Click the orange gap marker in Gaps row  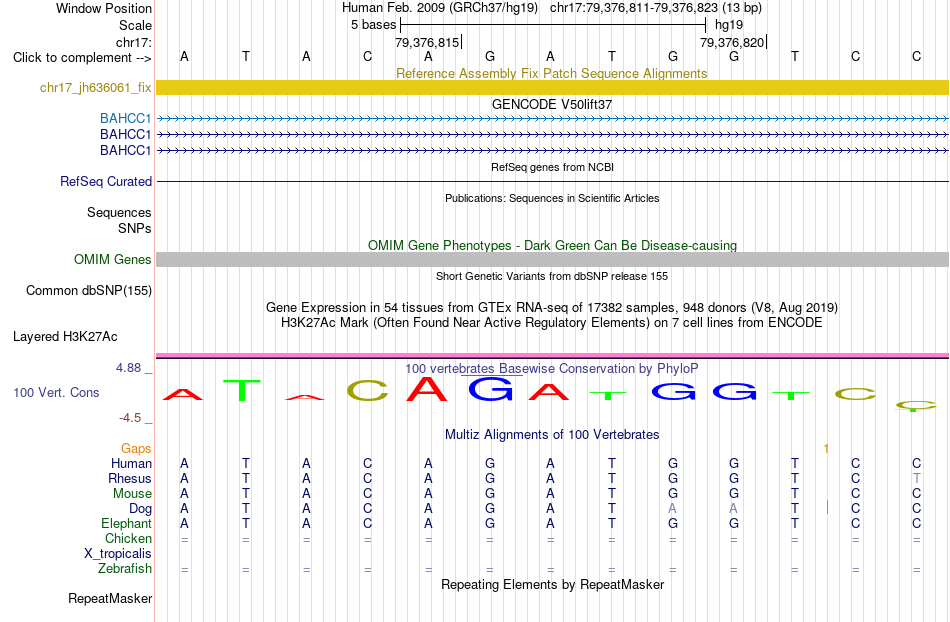[x=826, y=448]
